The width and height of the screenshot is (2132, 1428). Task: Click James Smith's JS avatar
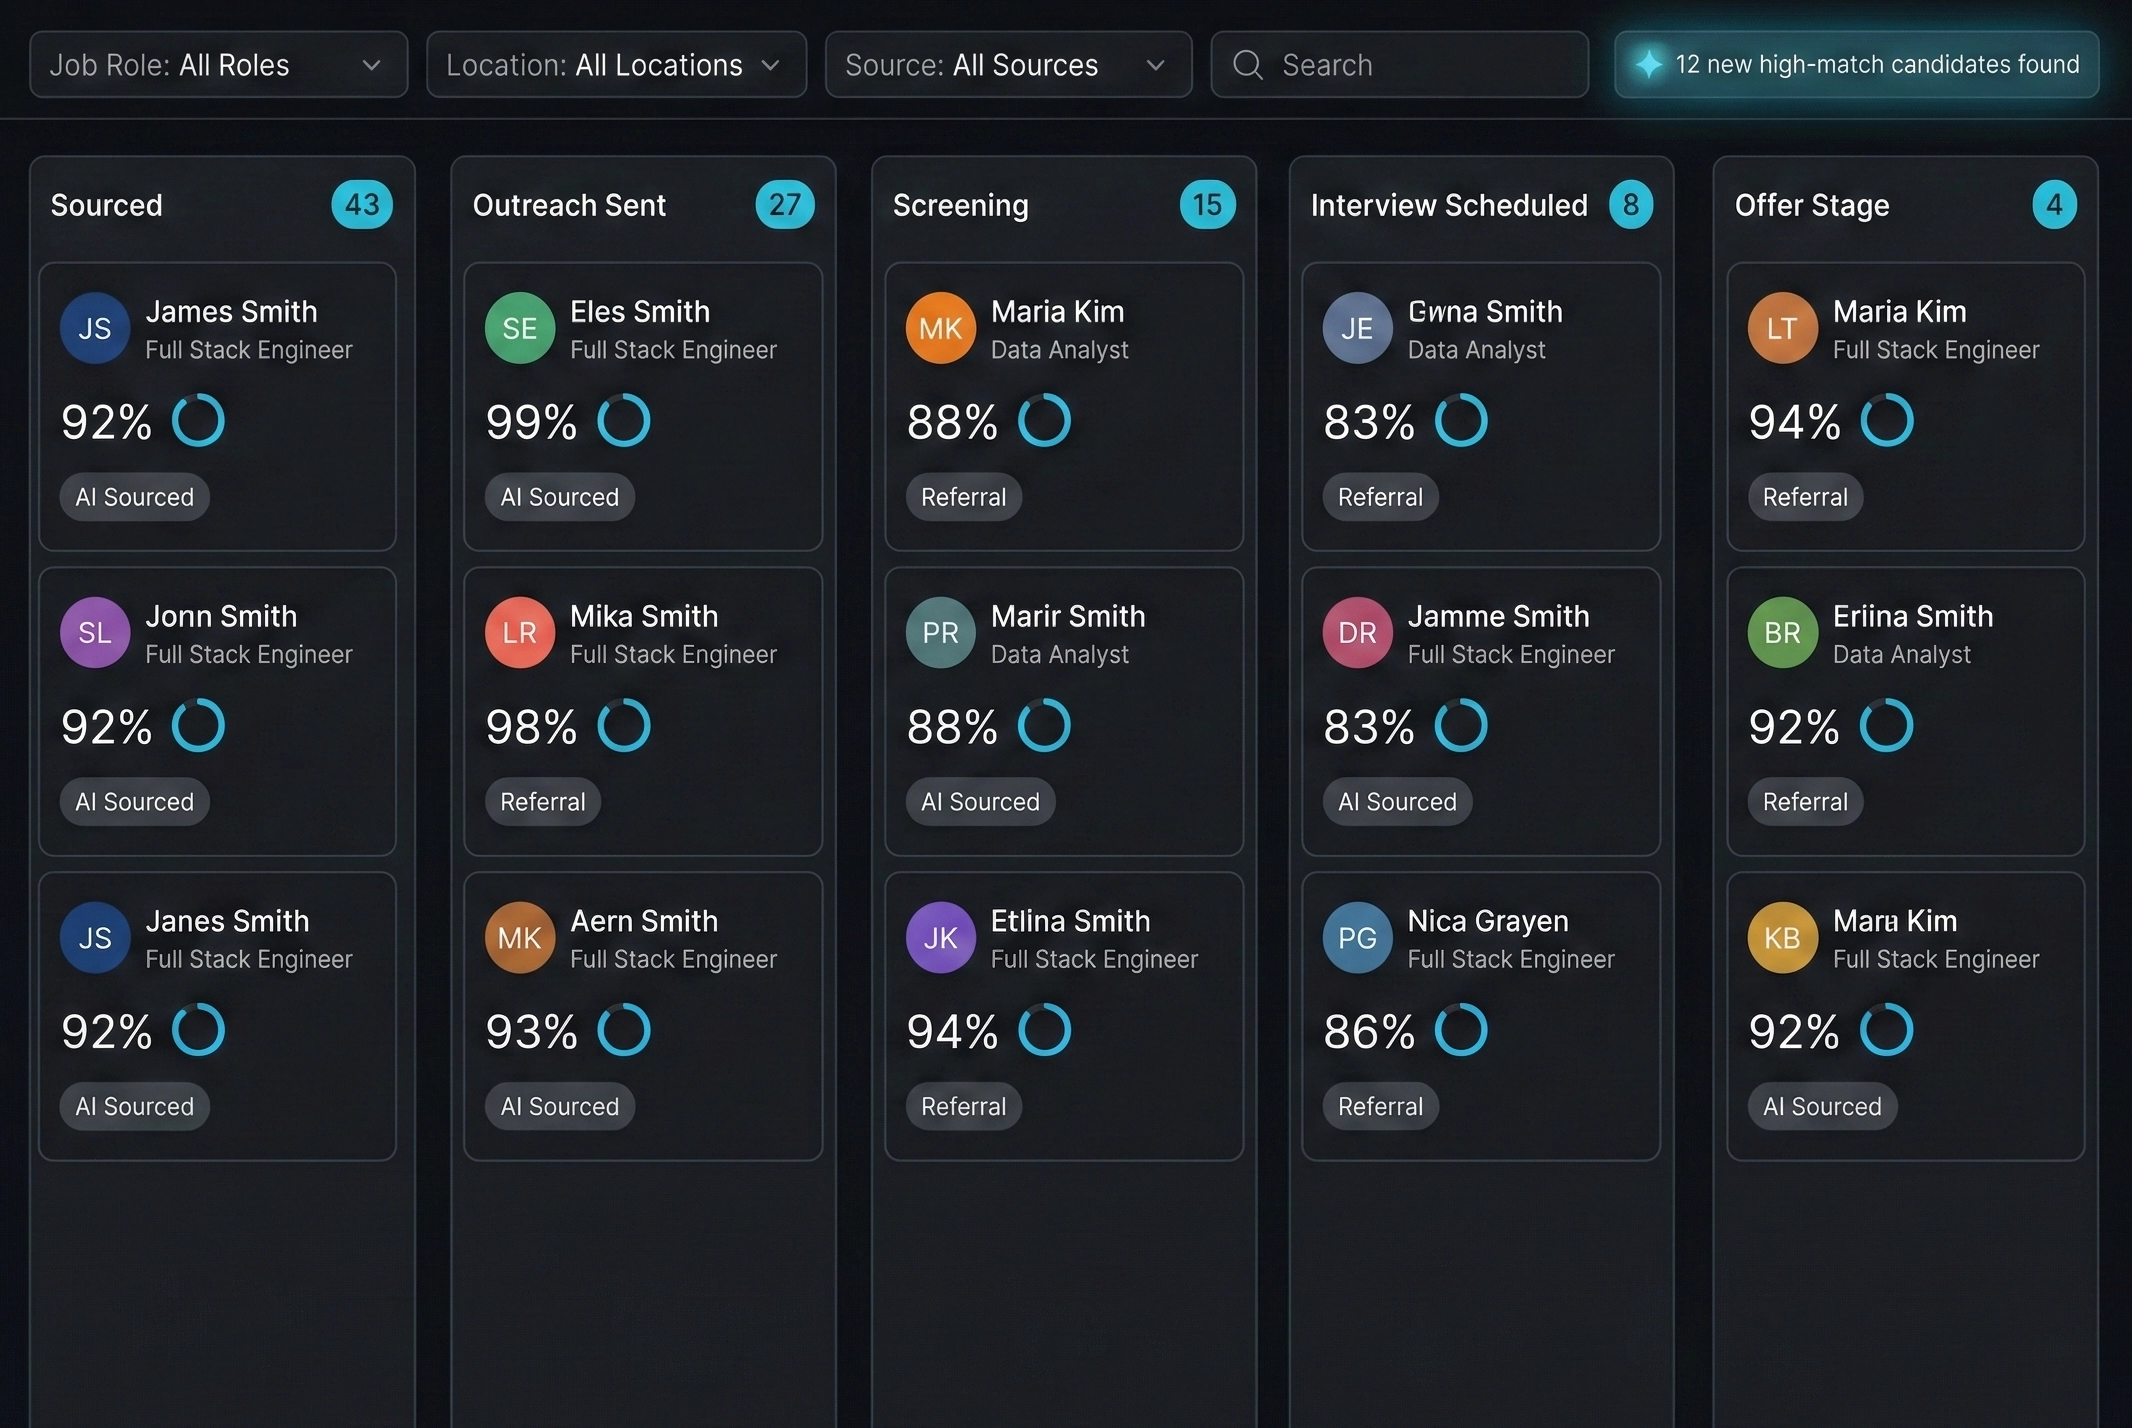(x=94, y=327)
